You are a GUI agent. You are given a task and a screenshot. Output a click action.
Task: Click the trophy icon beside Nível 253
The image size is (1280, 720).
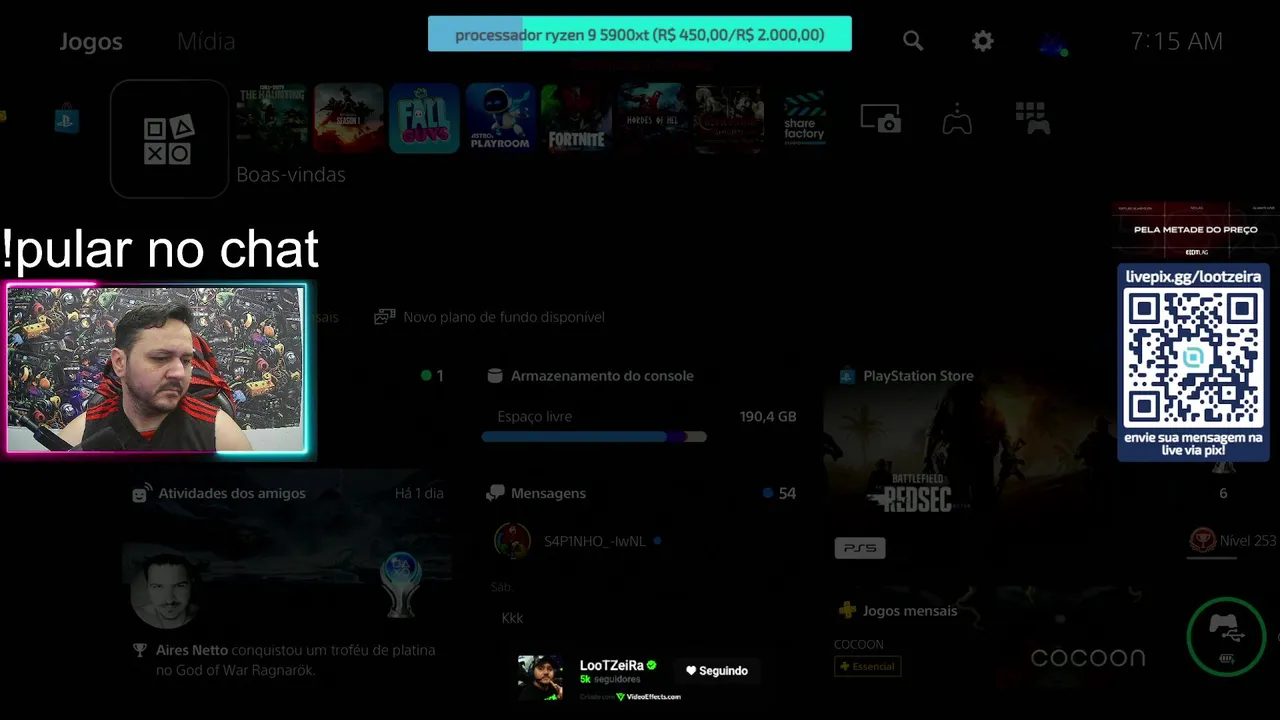pyautogui.click(x=1202, y=541)
